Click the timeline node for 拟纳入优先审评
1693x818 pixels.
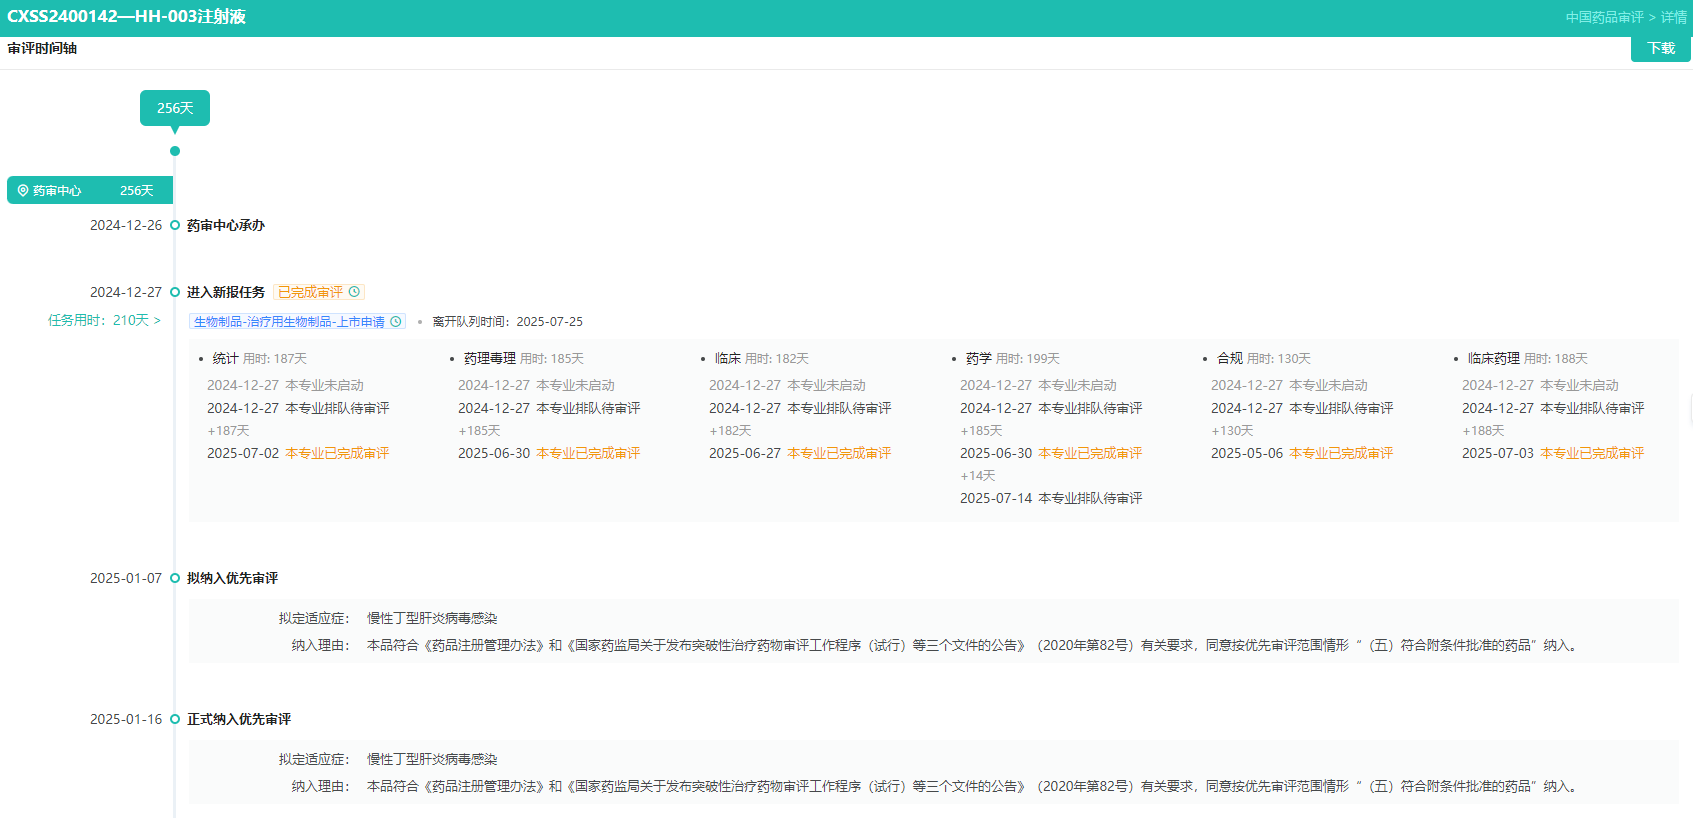[x=175, y=578]
